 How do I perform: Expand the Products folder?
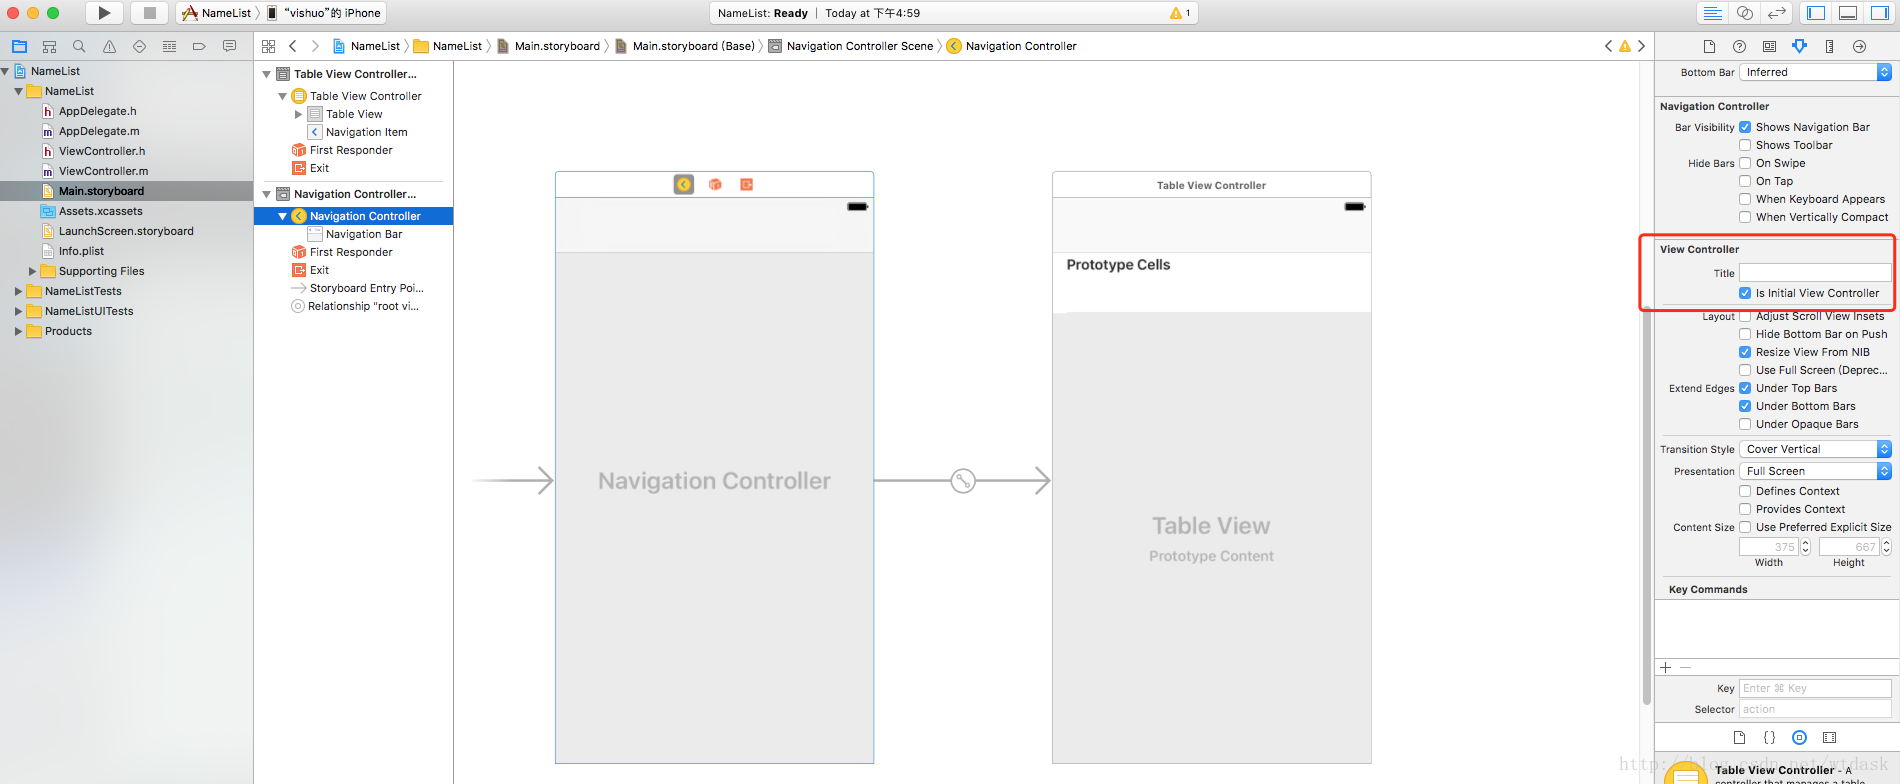[18, 331]
